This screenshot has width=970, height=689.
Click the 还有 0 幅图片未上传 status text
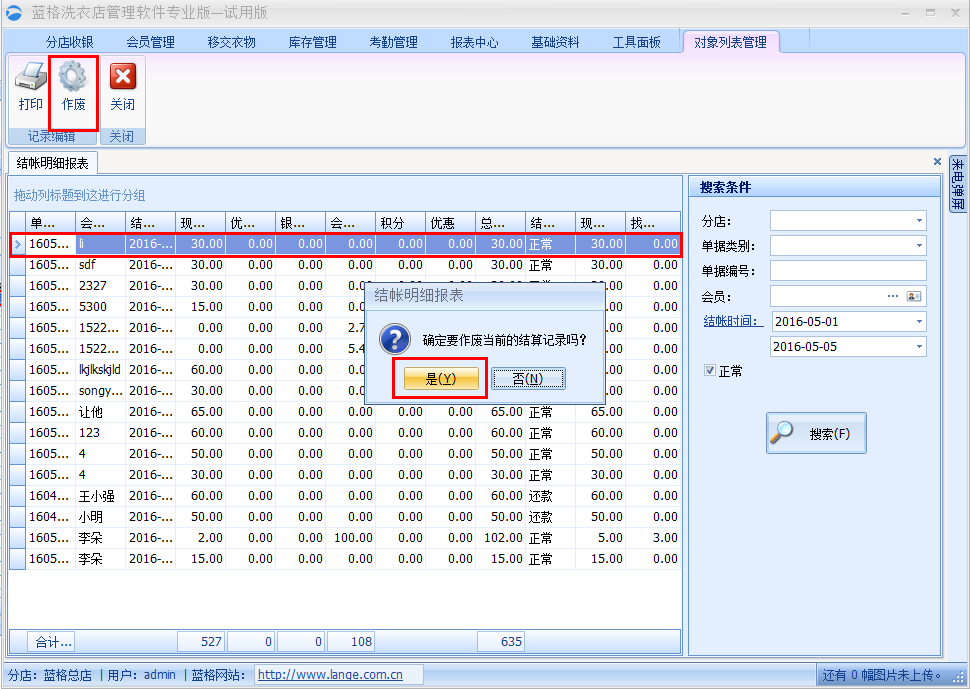pyautogui.click(x=882, y=675)
